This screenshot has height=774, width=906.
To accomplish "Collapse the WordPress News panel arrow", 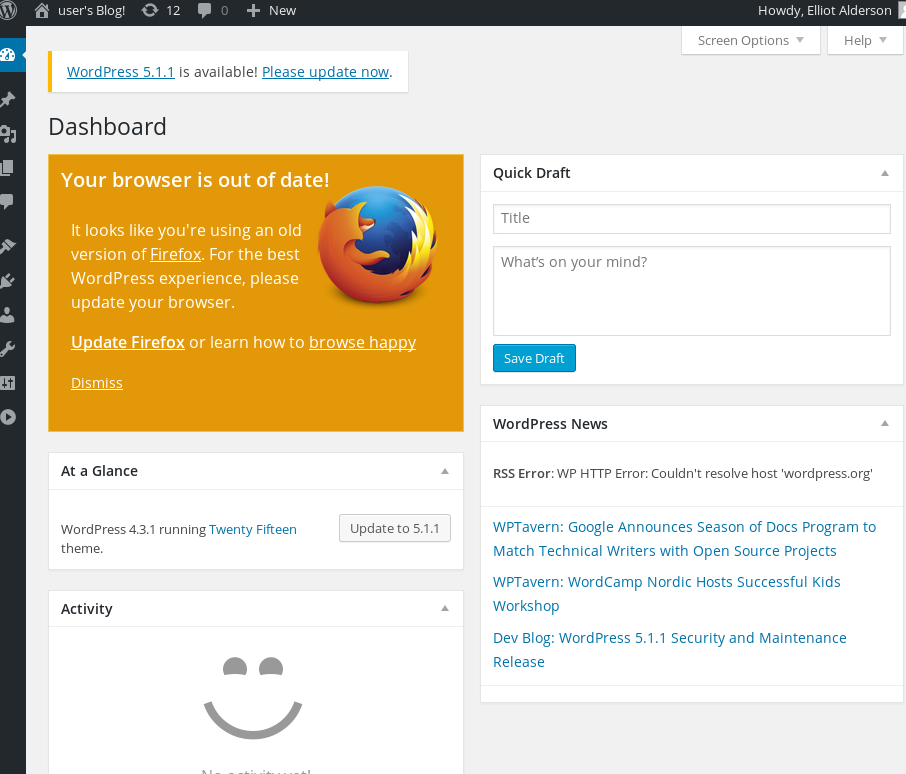I will (x=885, y=423).
